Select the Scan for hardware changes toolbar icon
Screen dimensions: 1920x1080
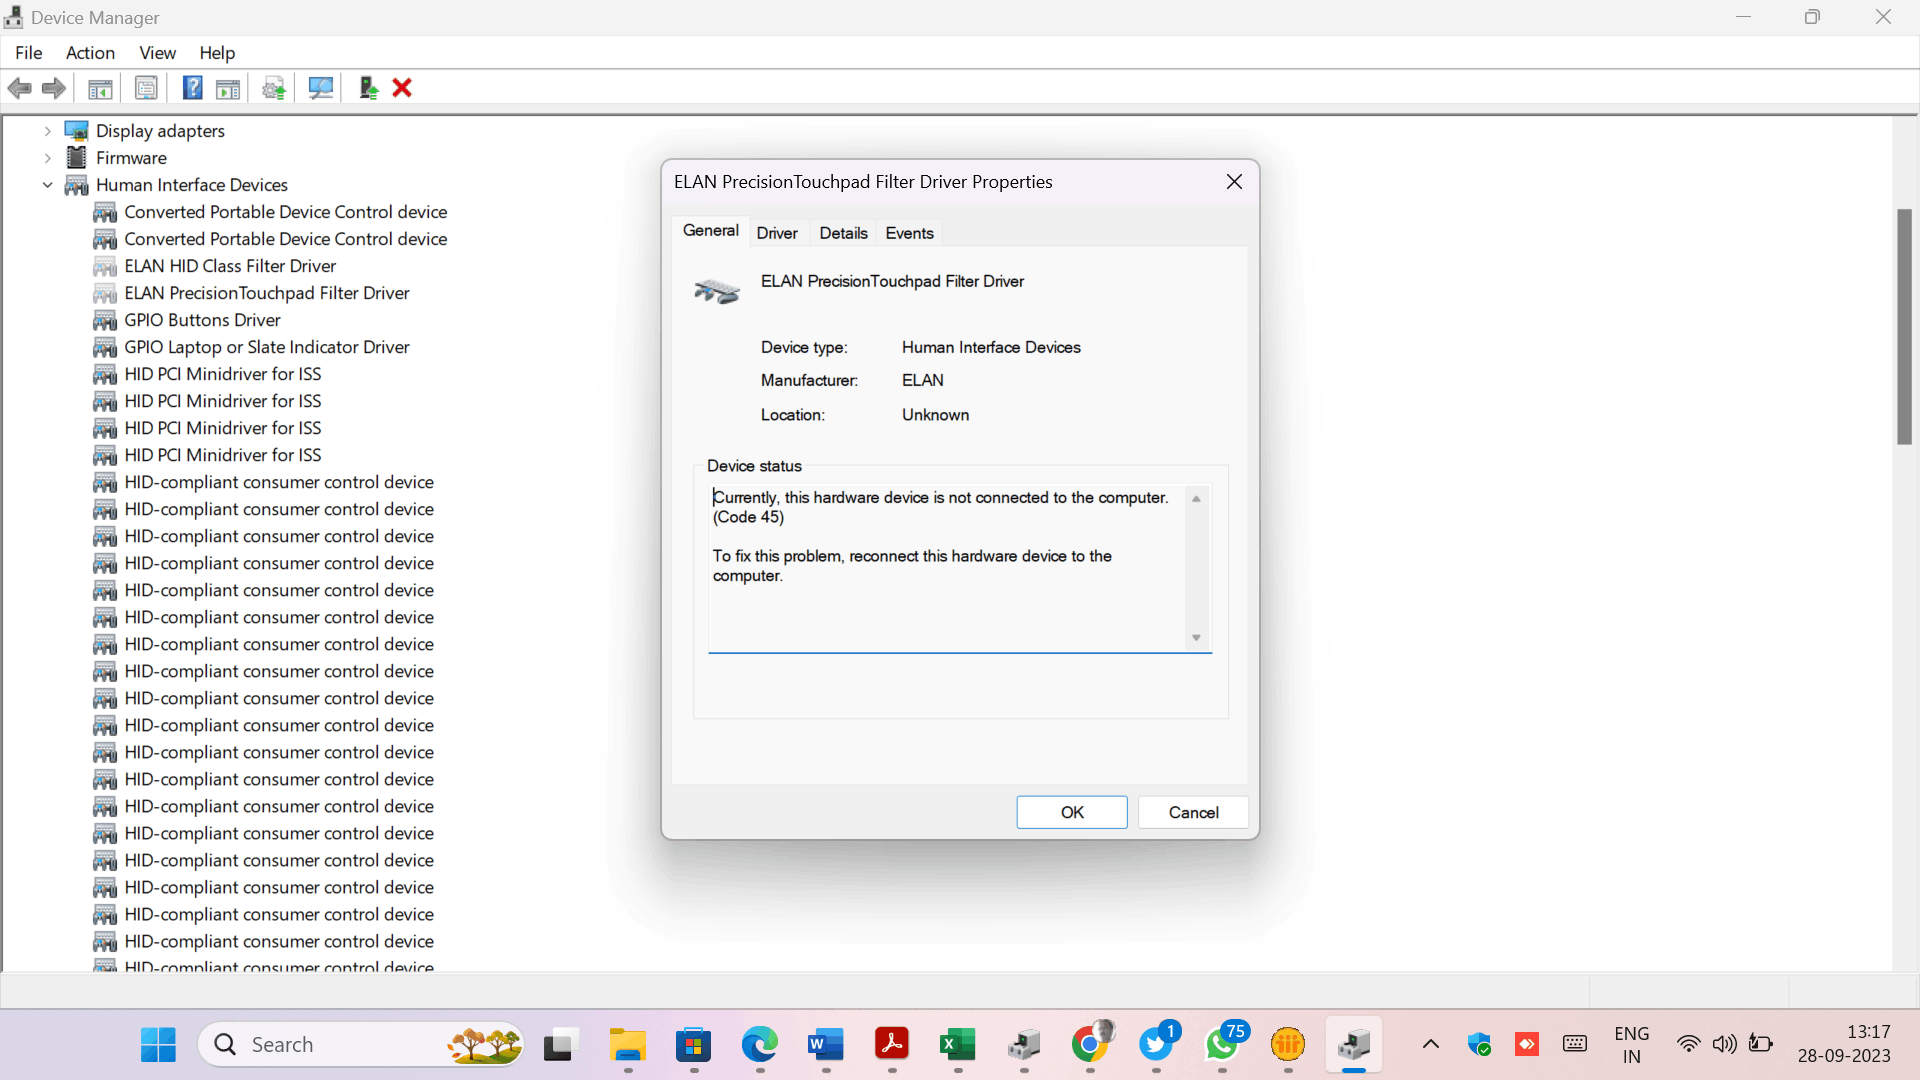pyautogui.click(x=320, y=88)
